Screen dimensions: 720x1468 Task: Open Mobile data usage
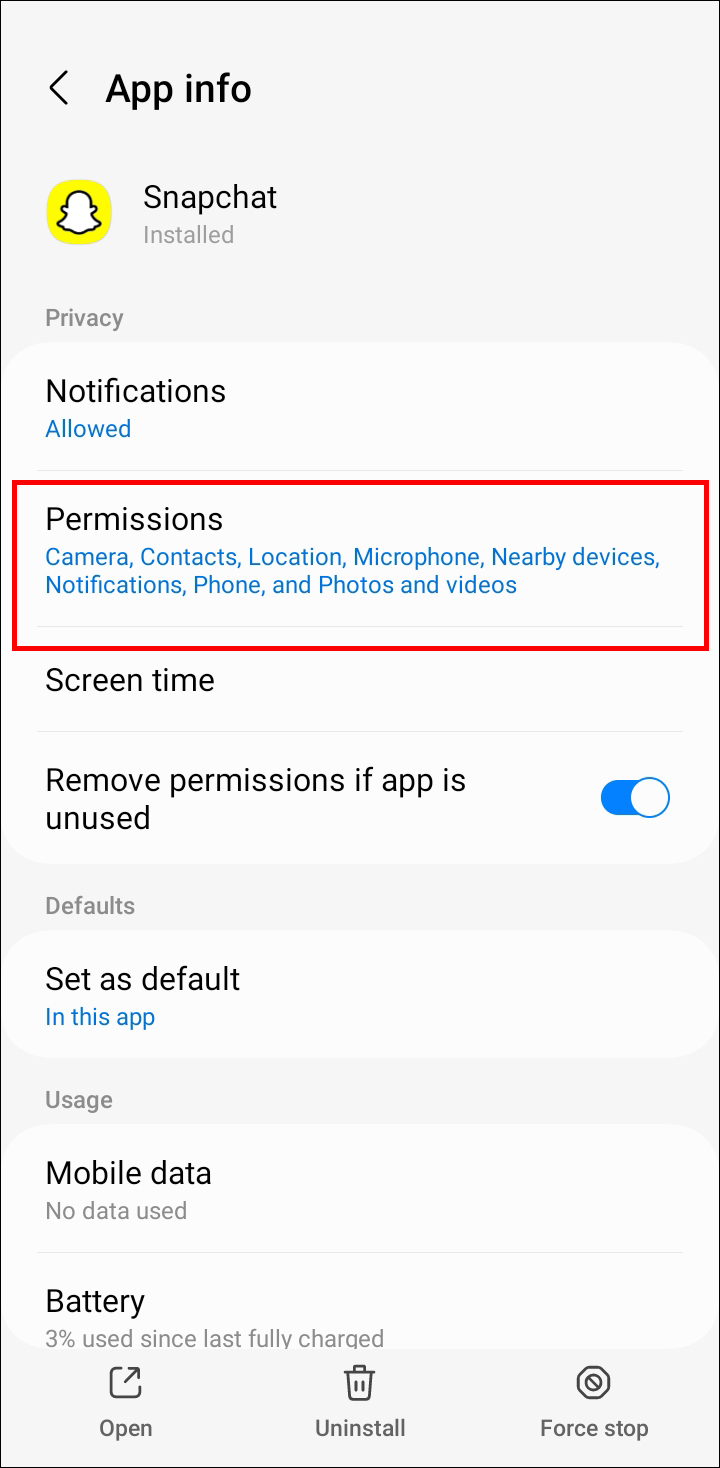(x=360, y=1189)
